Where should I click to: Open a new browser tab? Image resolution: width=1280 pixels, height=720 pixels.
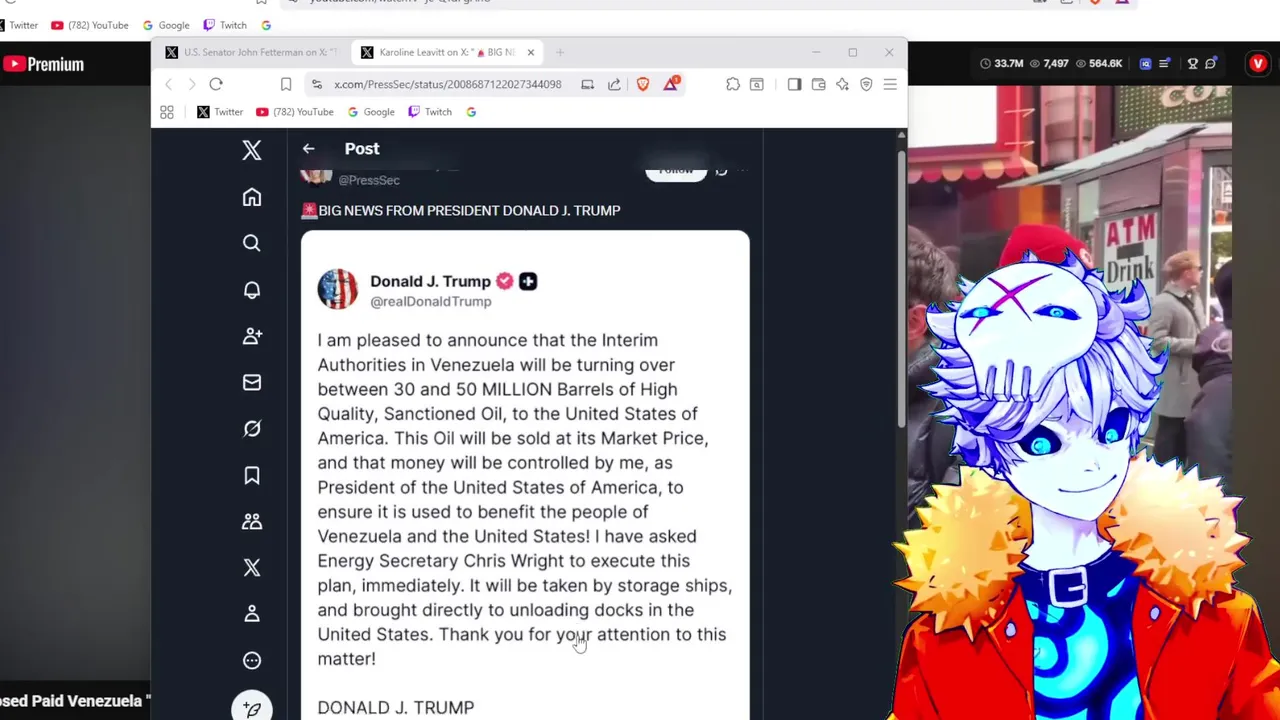coord(560,52)
